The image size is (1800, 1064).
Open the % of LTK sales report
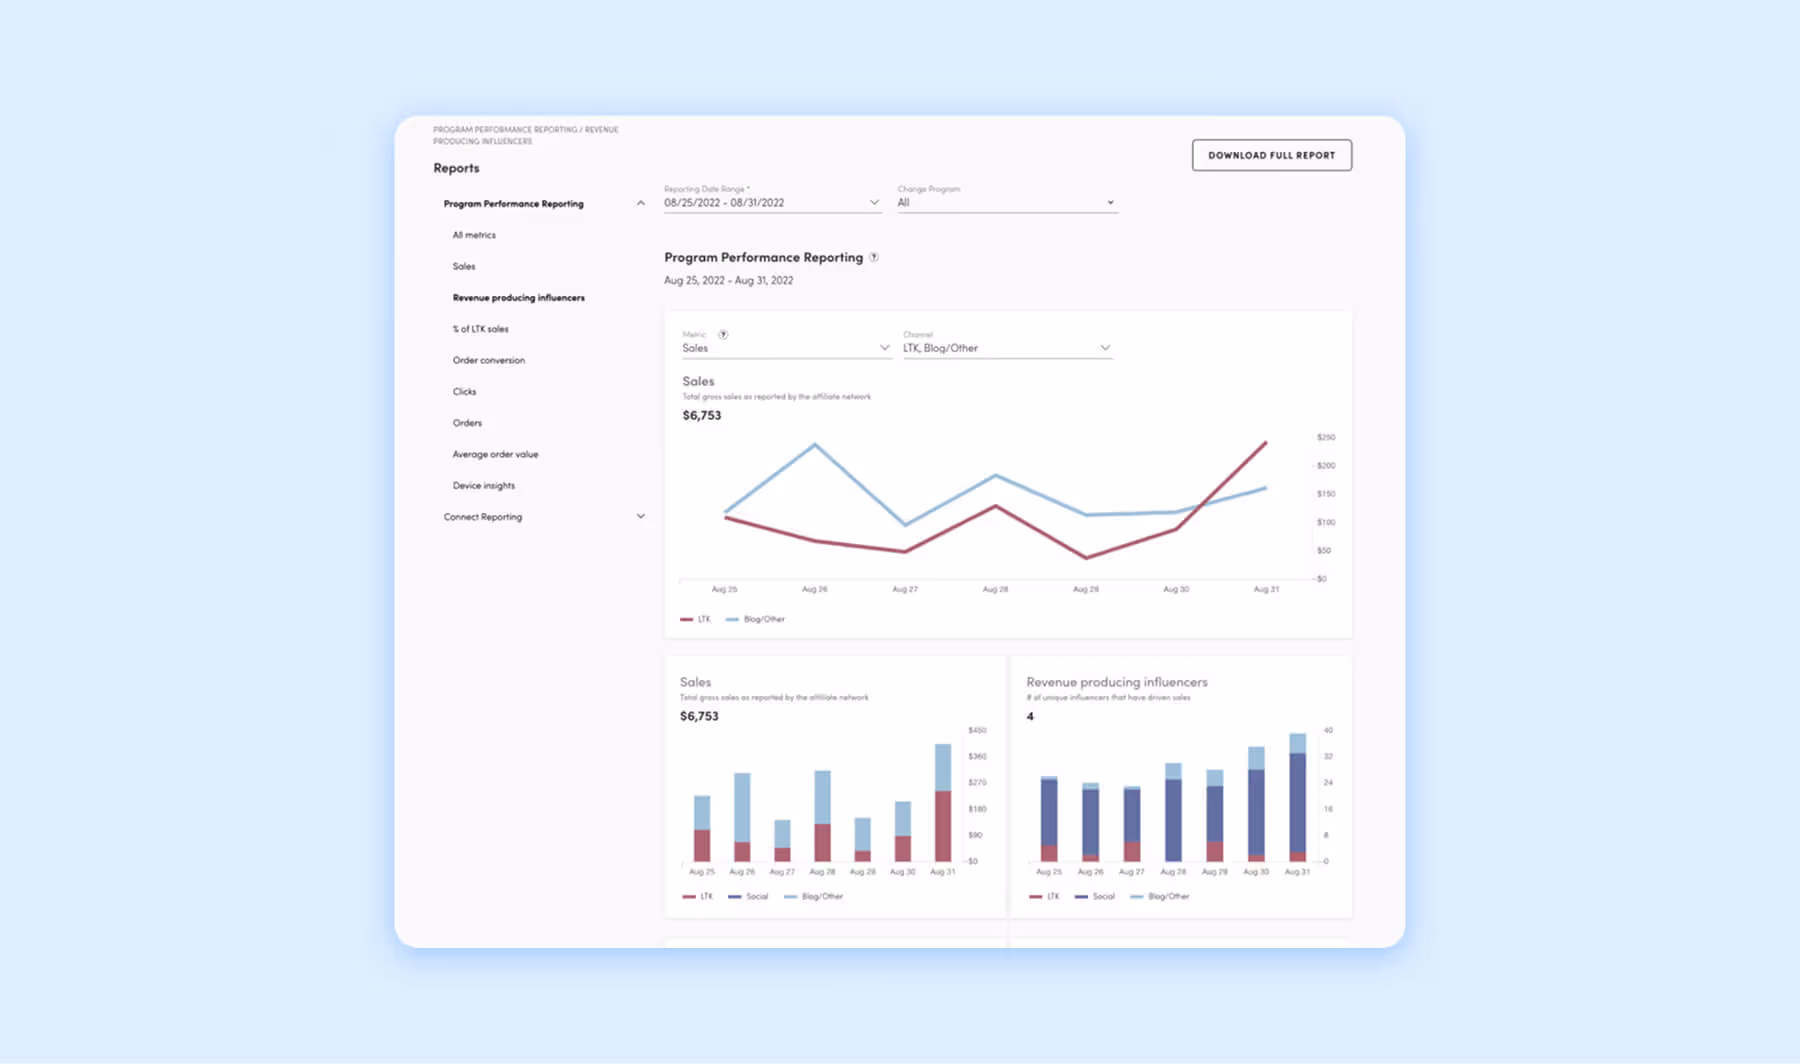coord(480,328)
